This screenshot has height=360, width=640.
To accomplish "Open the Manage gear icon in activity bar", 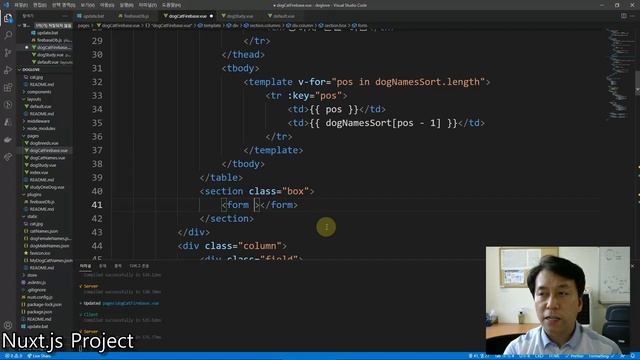I will click(8, 325).
